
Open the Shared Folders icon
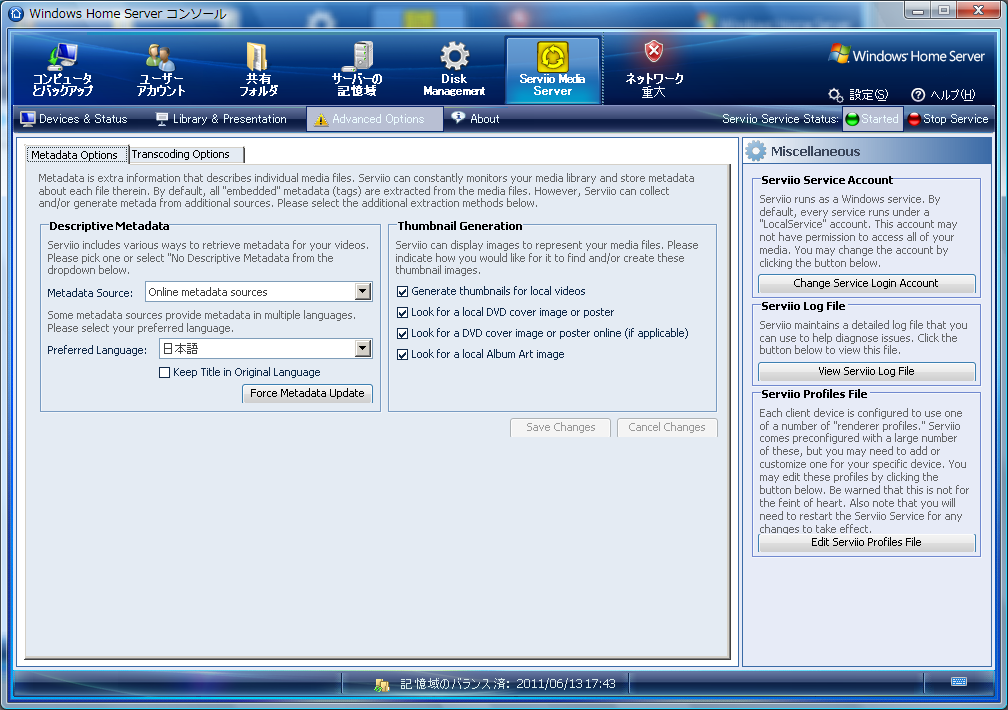click(258, 58)
